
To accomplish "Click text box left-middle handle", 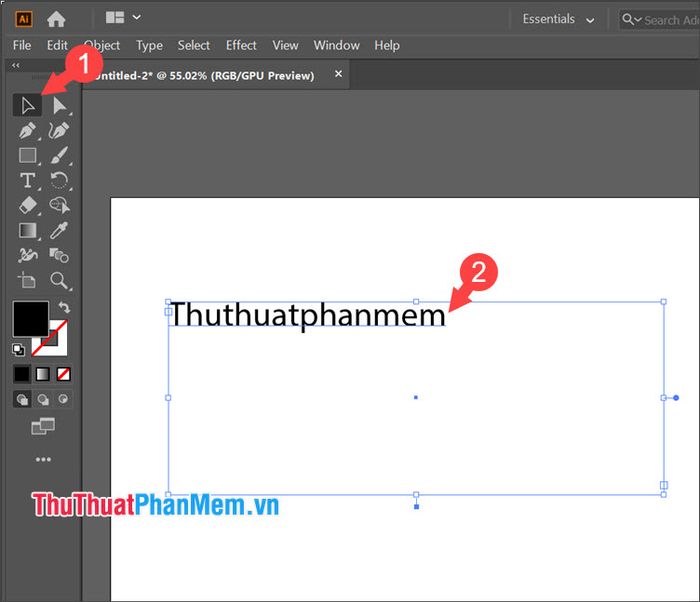I will 168,397.
